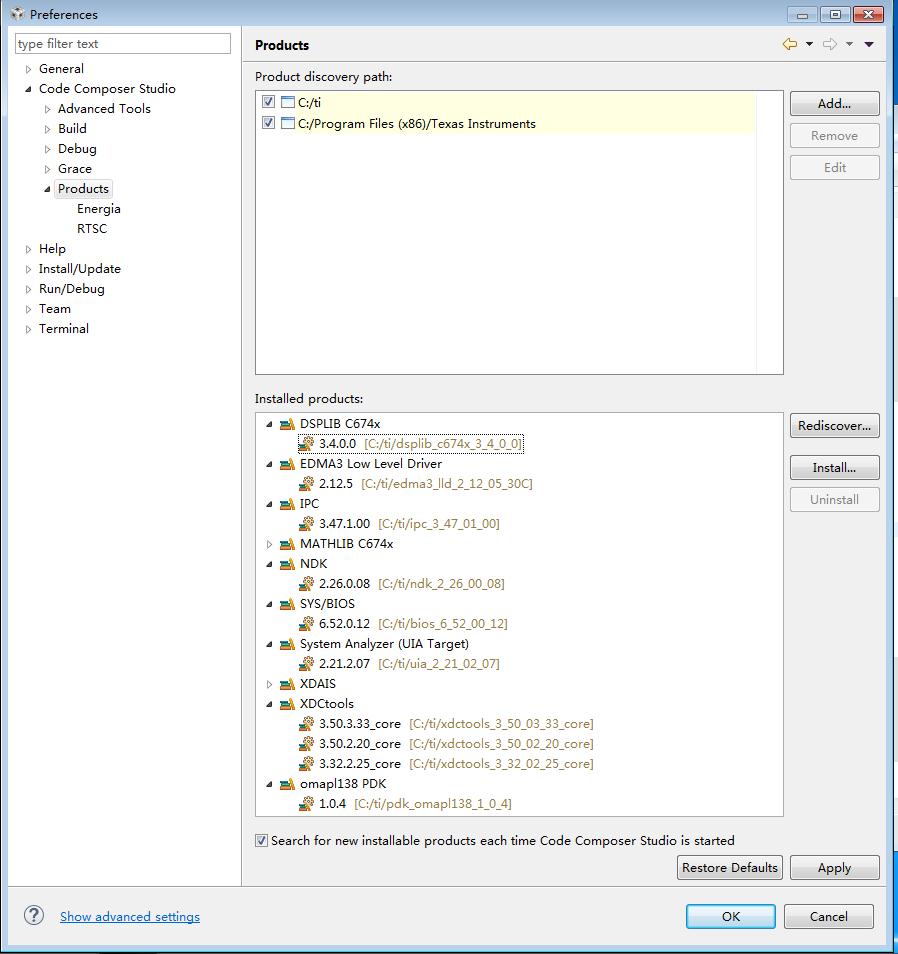Select the RTSC preferences page

tap(92, 229)
